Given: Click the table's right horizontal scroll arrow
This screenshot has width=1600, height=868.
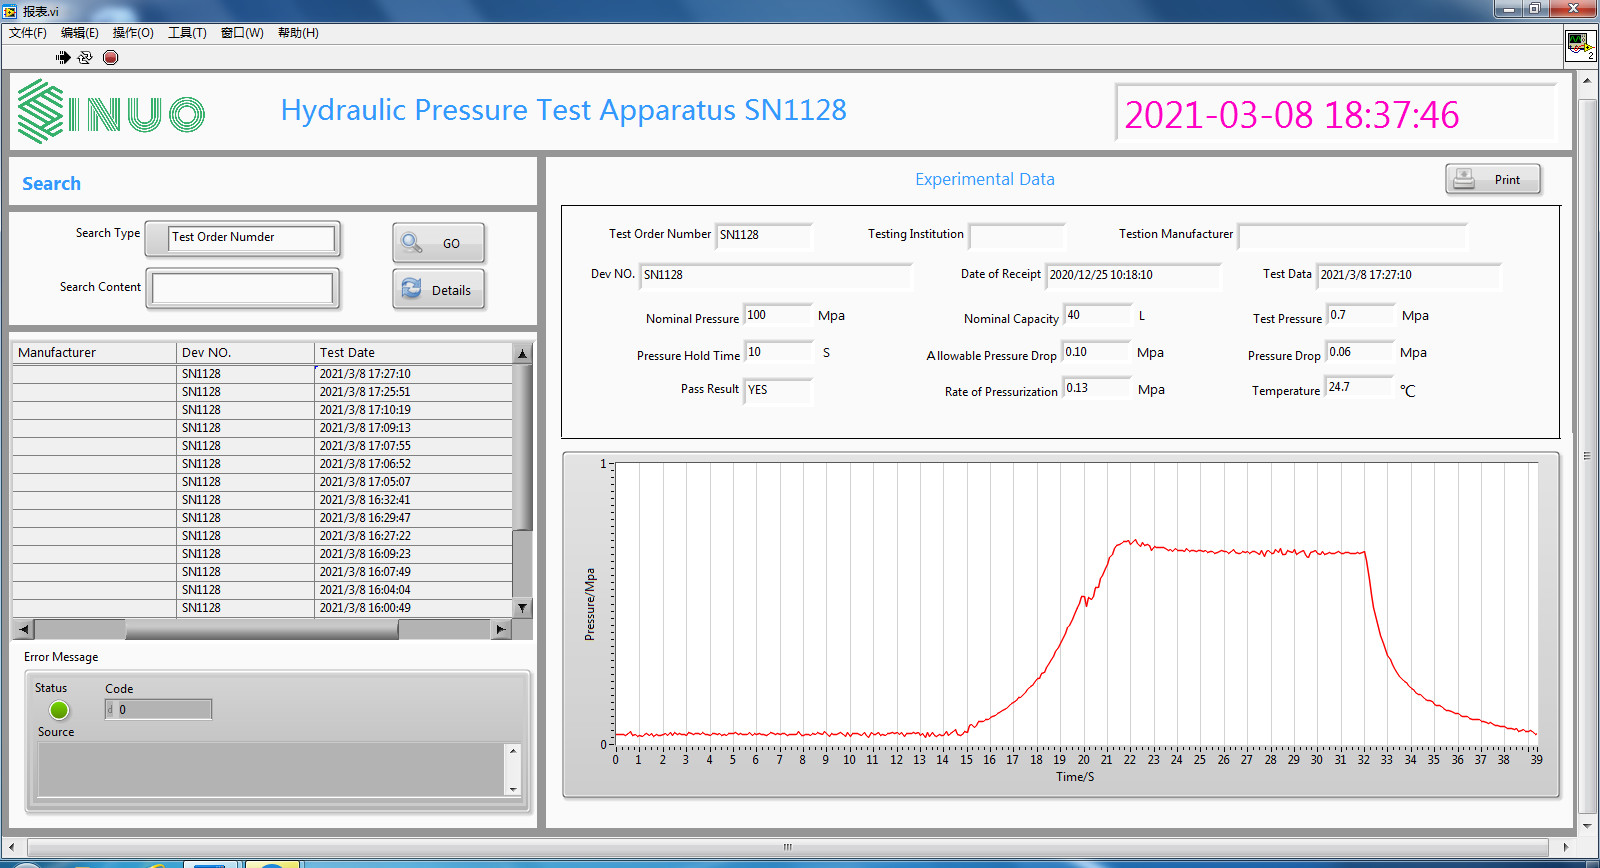Looking at the screenshot, I should (x=501, y=629).
